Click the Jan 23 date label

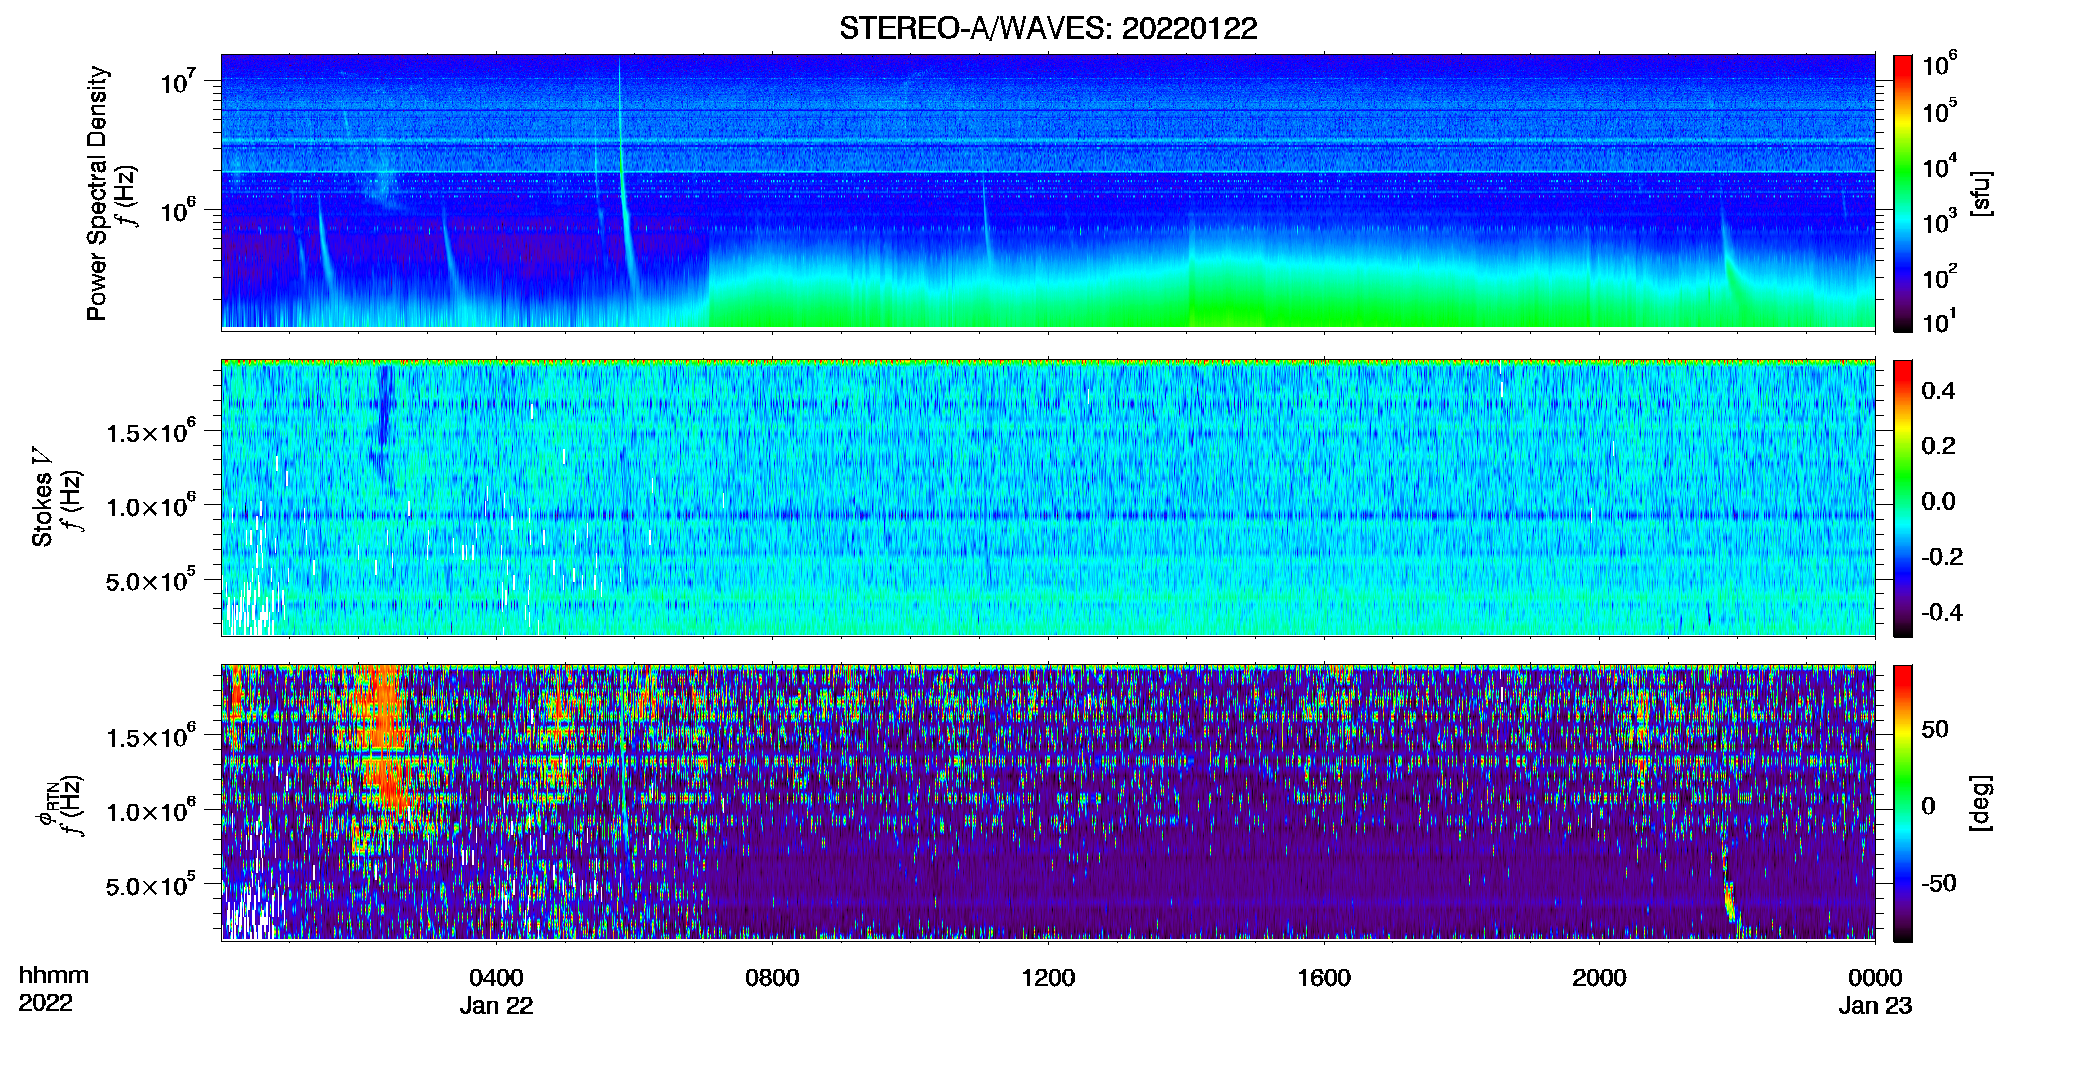(x=1875, y=1005)
